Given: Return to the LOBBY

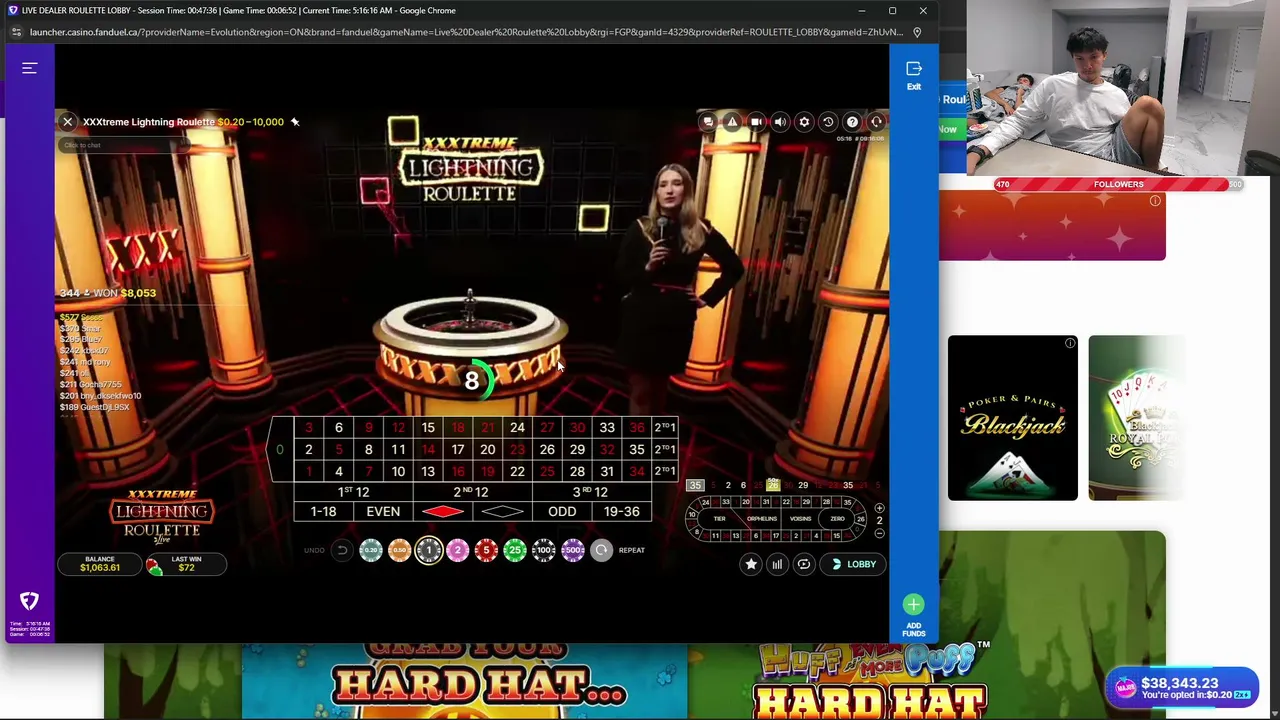Looking at the screenshot, I should [853, 564].
